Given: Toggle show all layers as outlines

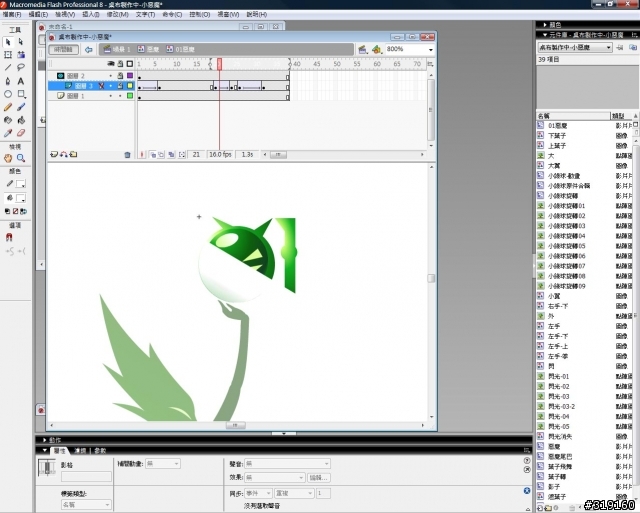Looking at the screenshot, I should [130, 64].
